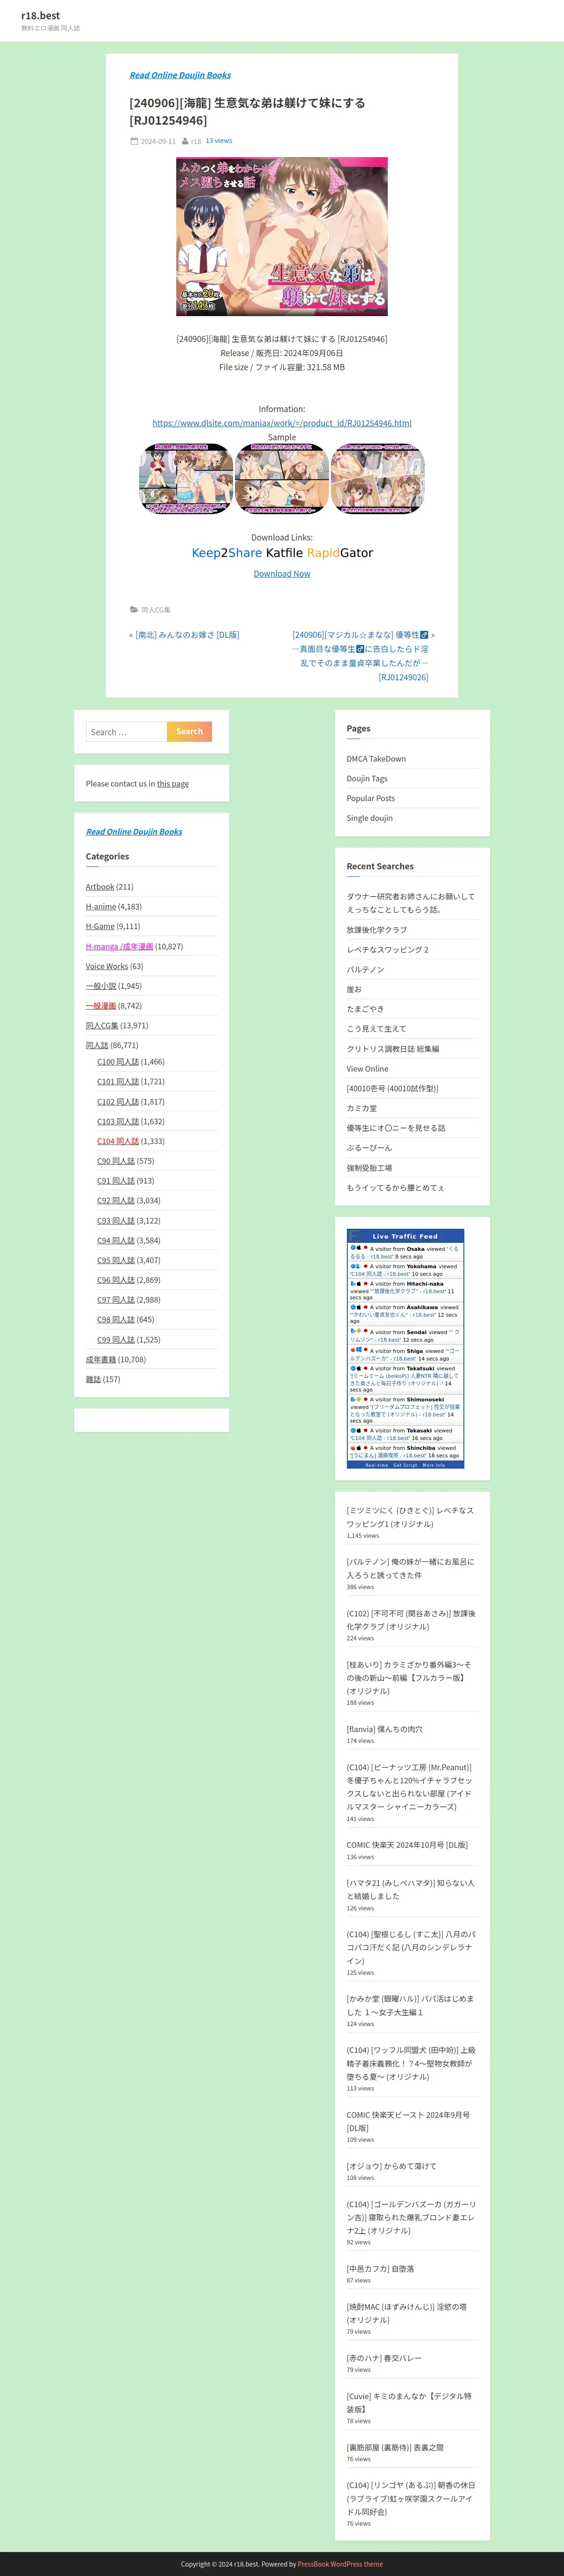
Task: Open the Popular Posts page
Action: 371,798
